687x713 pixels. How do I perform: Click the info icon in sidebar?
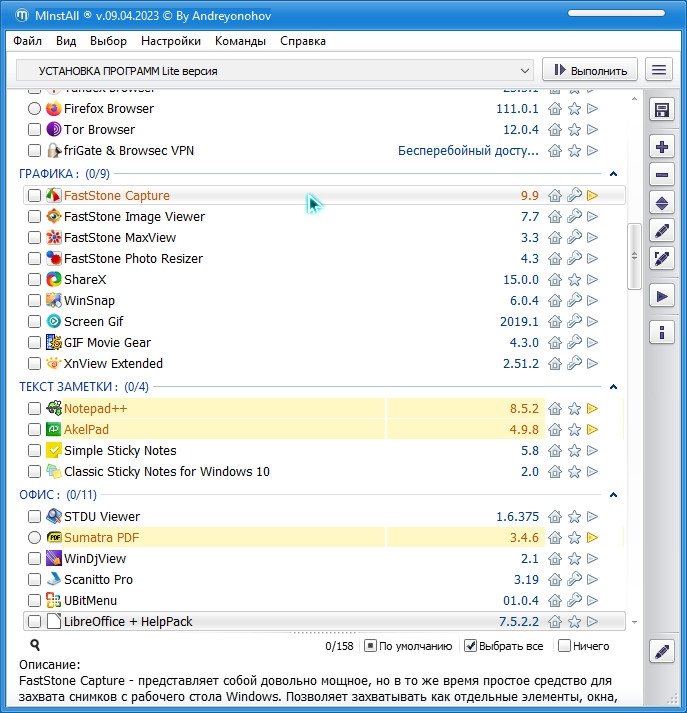click(x=662, y=332)
